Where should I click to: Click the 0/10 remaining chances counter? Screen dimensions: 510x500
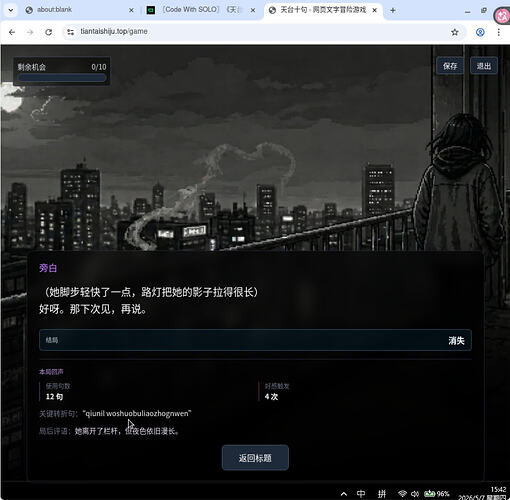click(99, 67)
